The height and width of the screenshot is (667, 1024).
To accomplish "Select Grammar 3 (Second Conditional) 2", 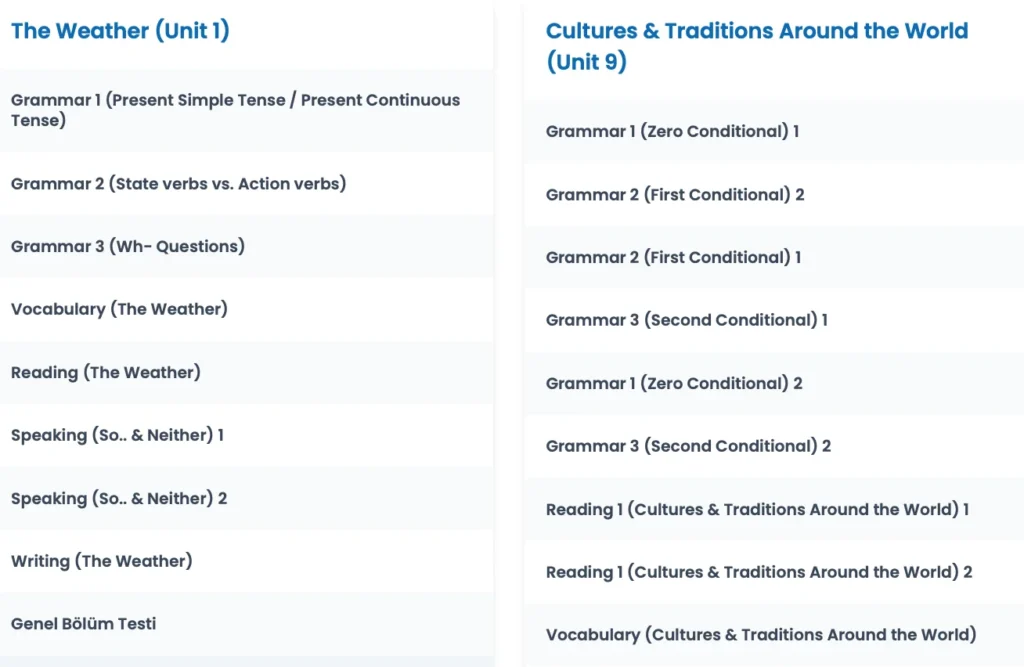I will [x=775, y=446].
